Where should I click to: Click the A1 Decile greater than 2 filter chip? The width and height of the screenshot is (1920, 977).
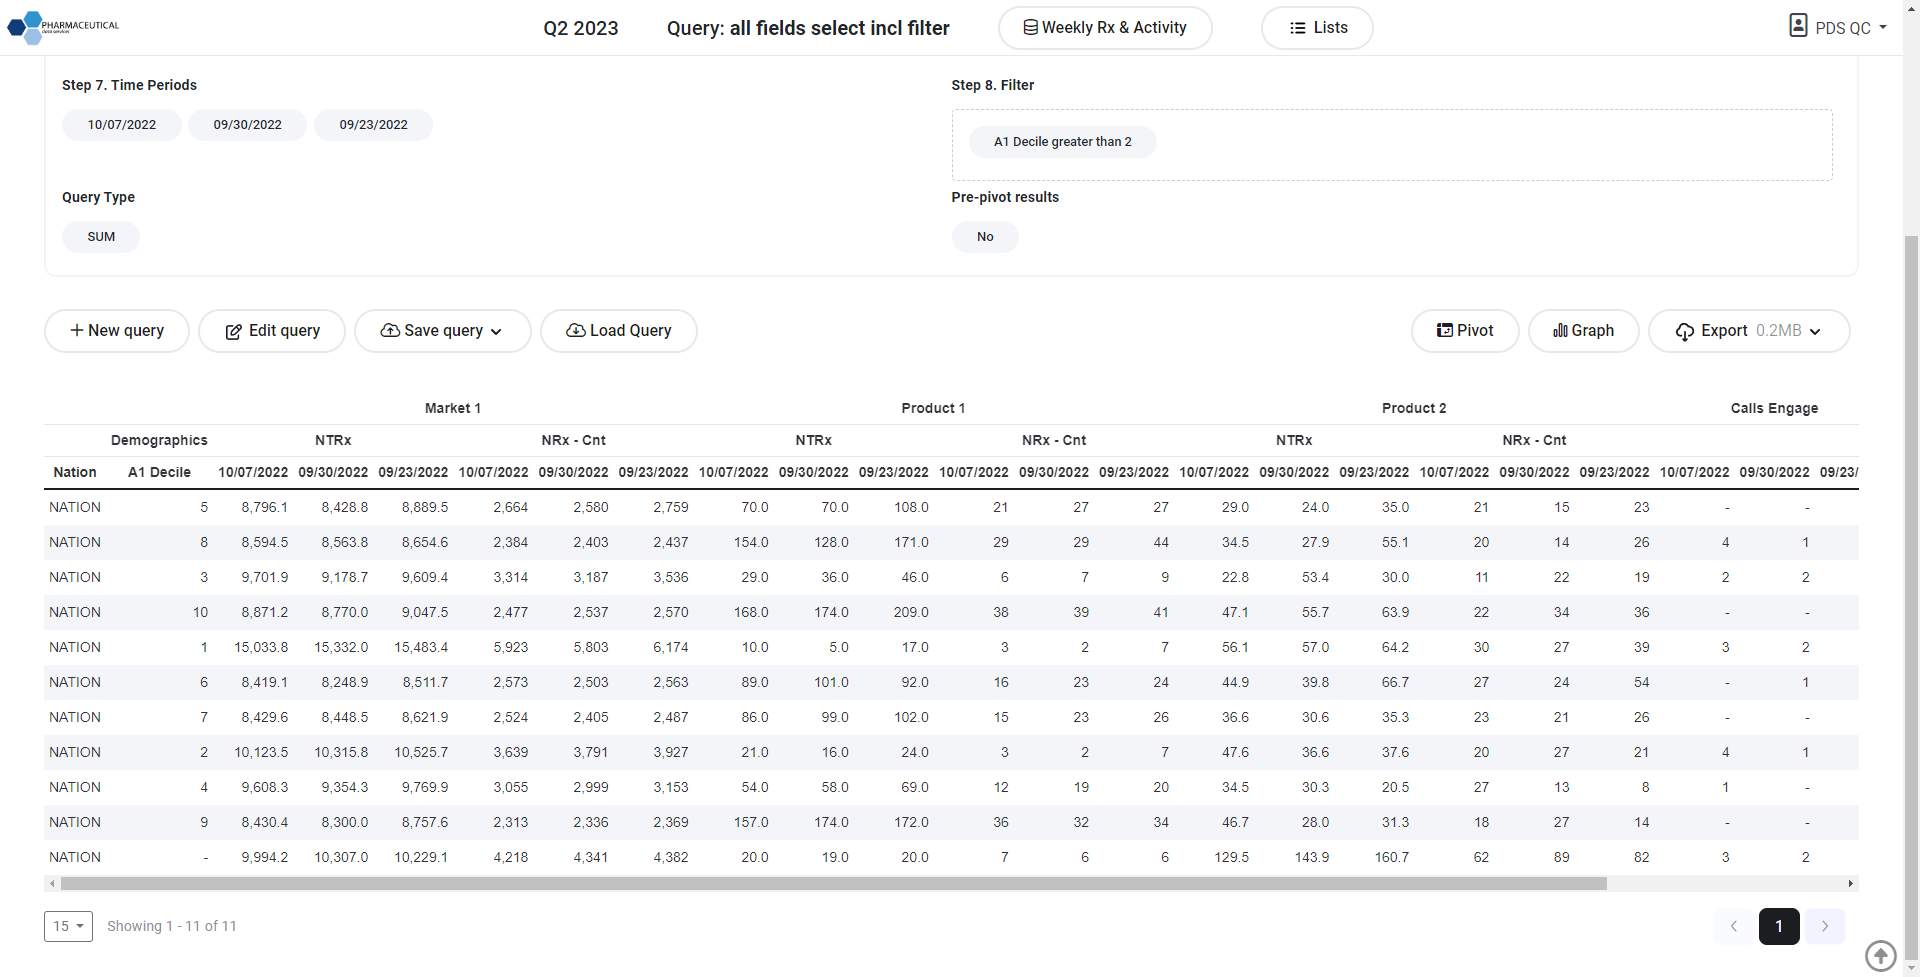tap(1062, 142)
